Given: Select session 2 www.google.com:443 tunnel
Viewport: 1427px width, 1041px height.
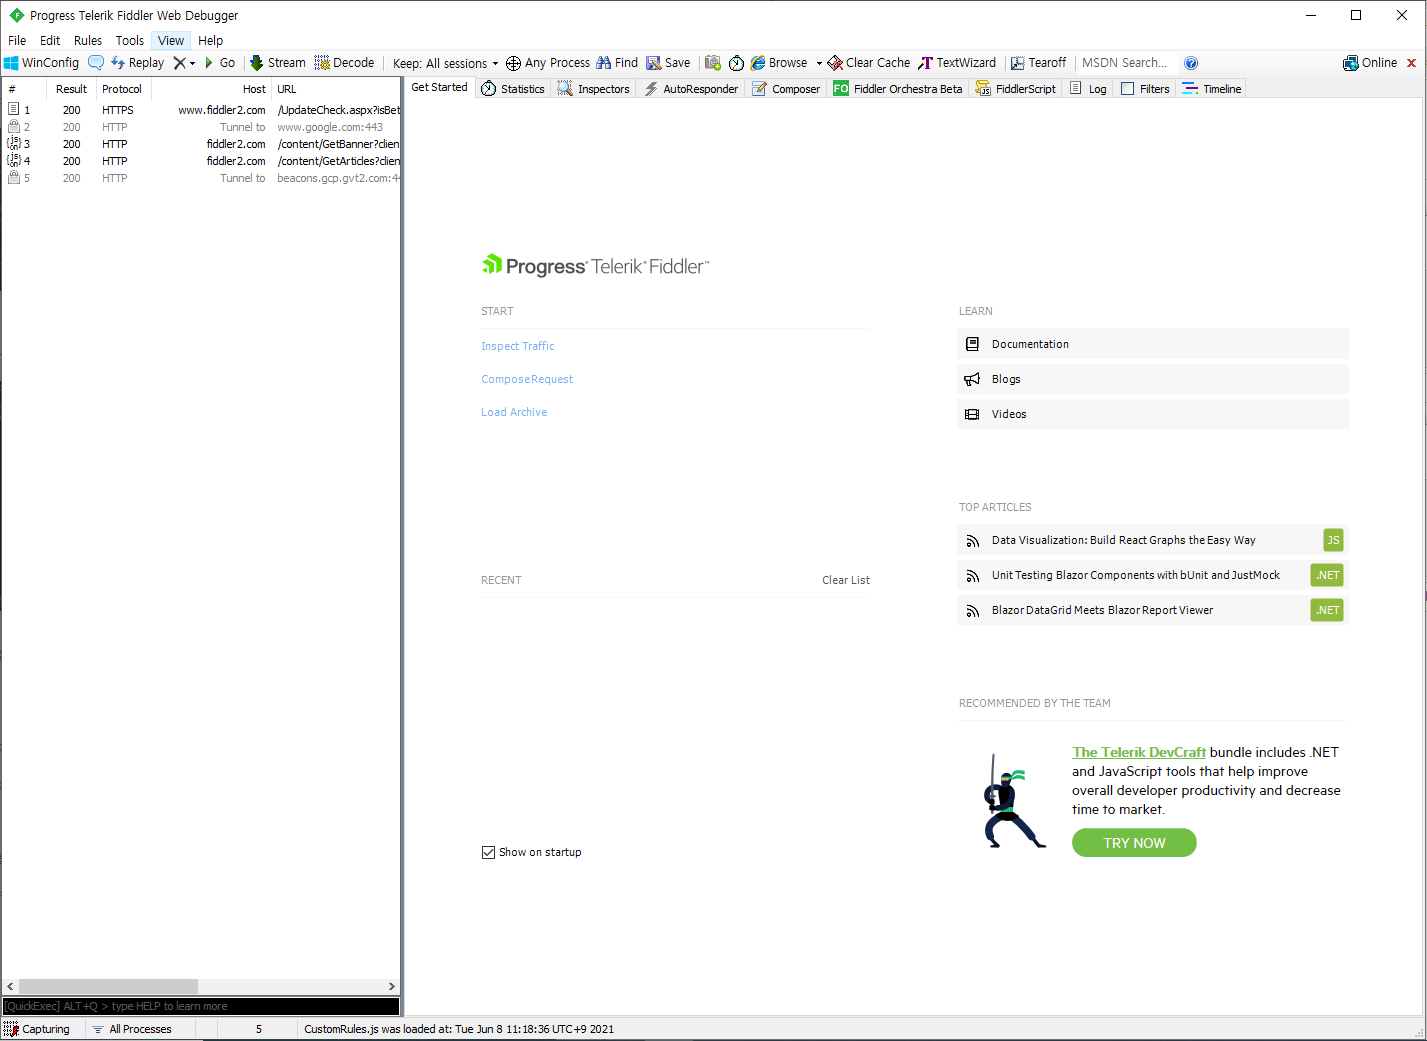Looking at the screenshot, I should click(x=201, y=127).
